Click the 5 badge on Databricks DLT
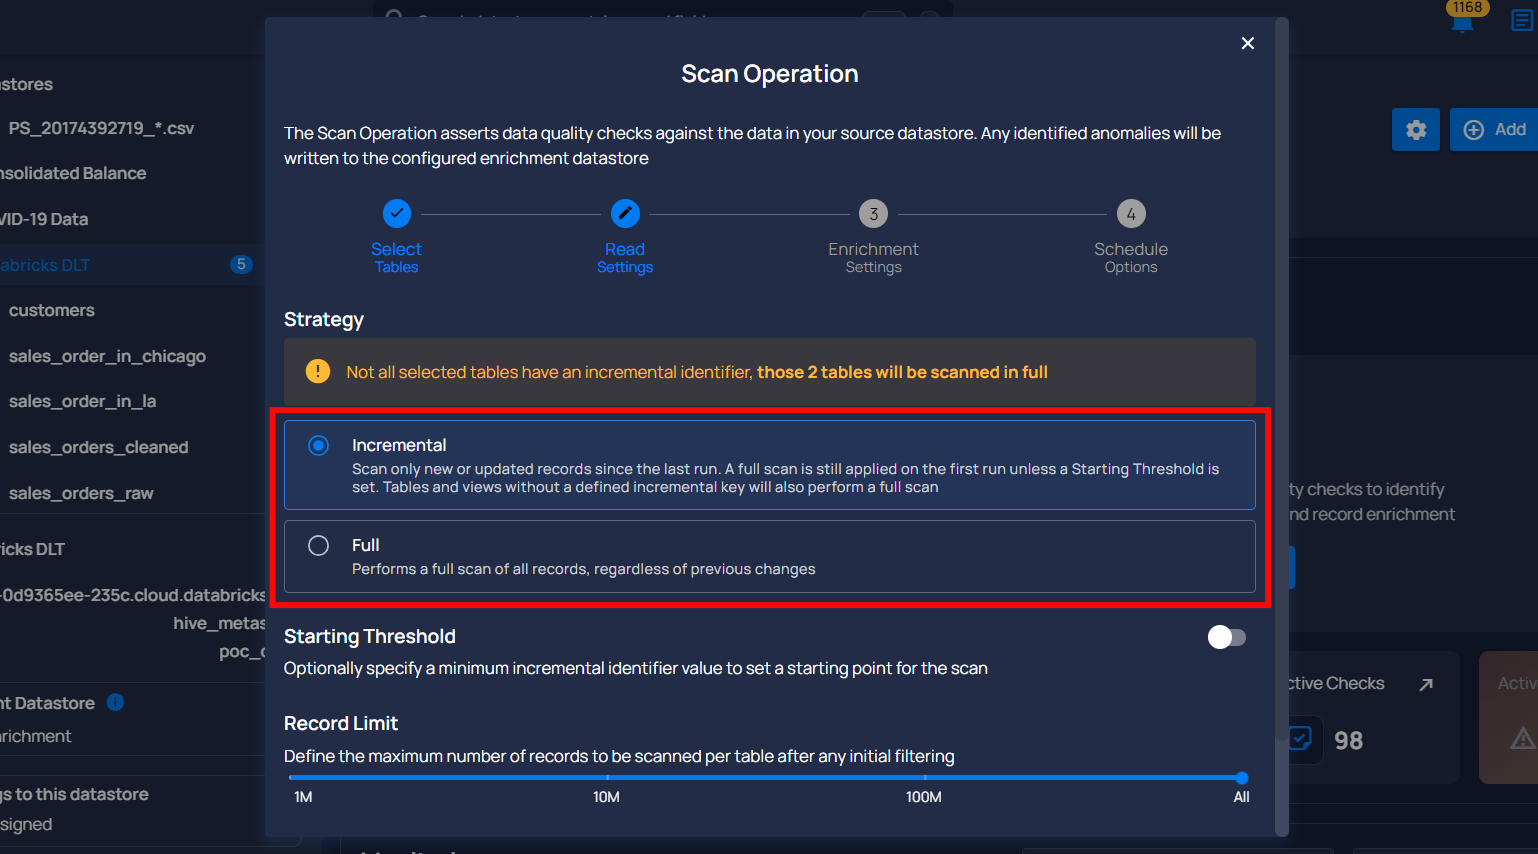 241,264
